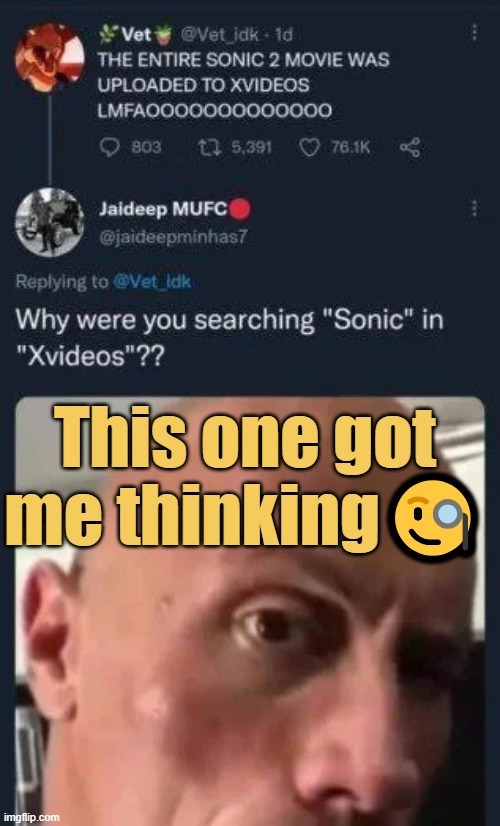View the 5,391 retweets count
This screenshot has height=826, width=500.
coord(252,147)
